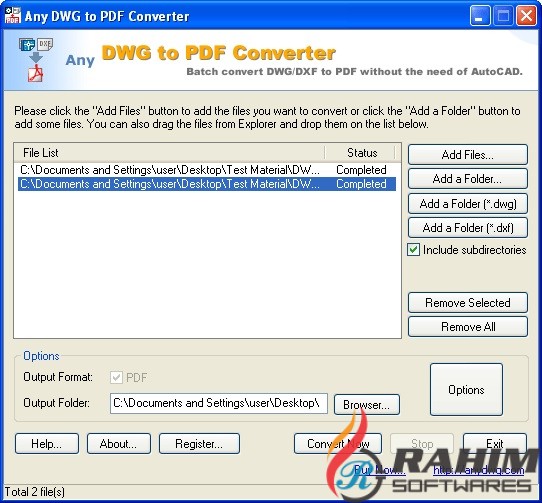Maximize the converter window
542x503 pixels.
click(x=503, y=16)
